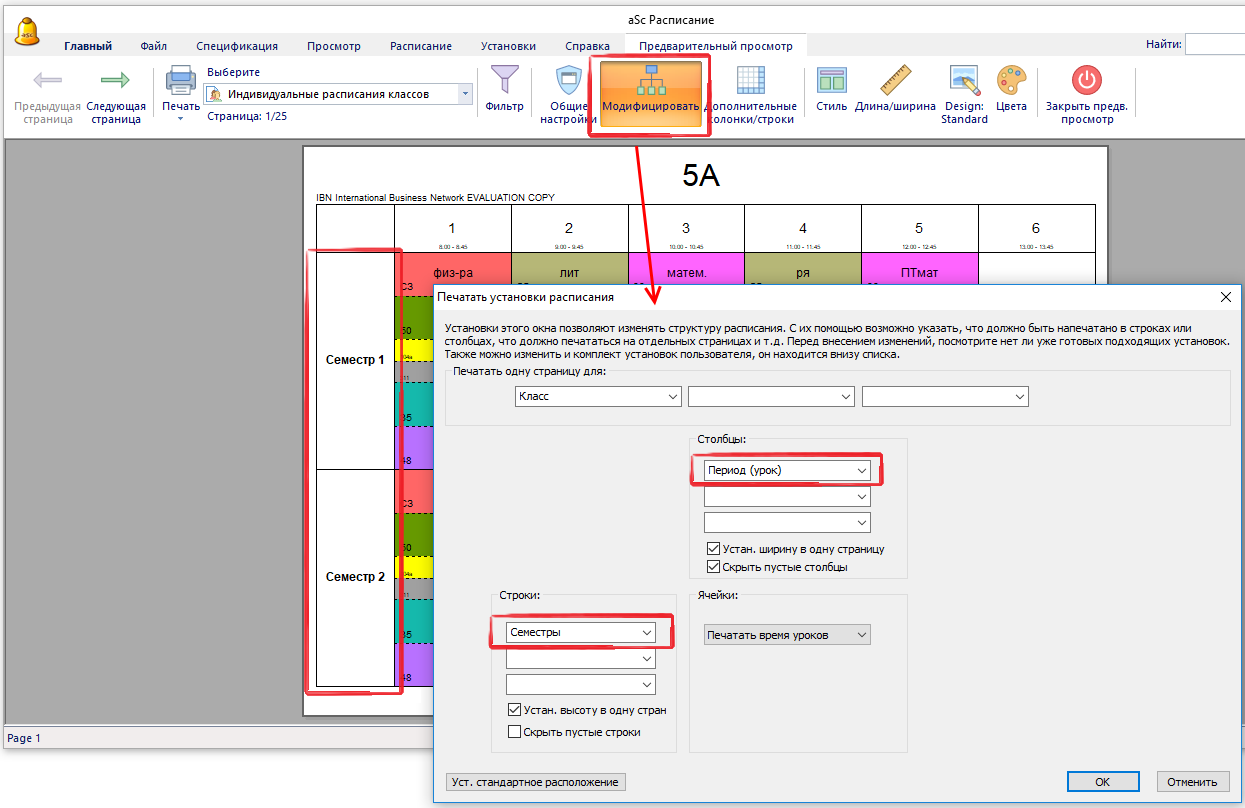This screenshot has height=808, width=1245.
Task: Disable Устан. ширину в одну страницу checkbox
Action: [713, 549]
